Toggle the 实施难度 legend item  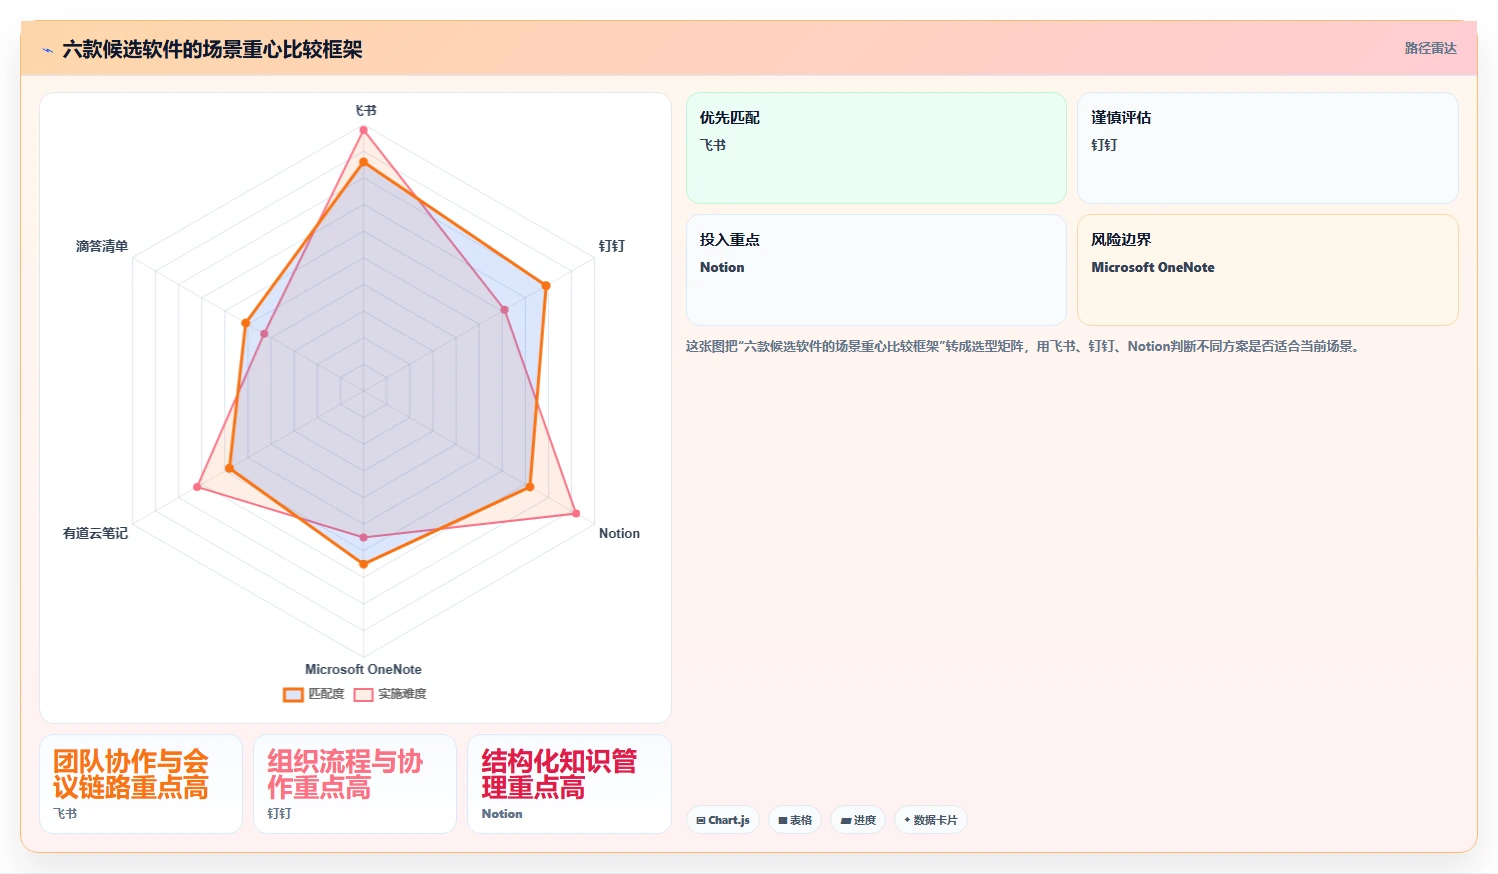tap(389, 694)
